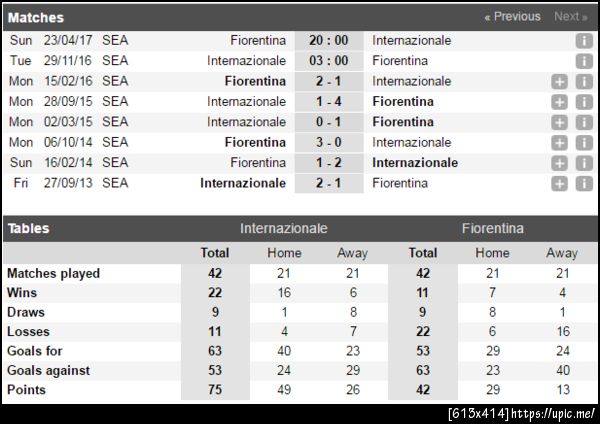Click Internazionale header in Tables section

pos(284,228)
